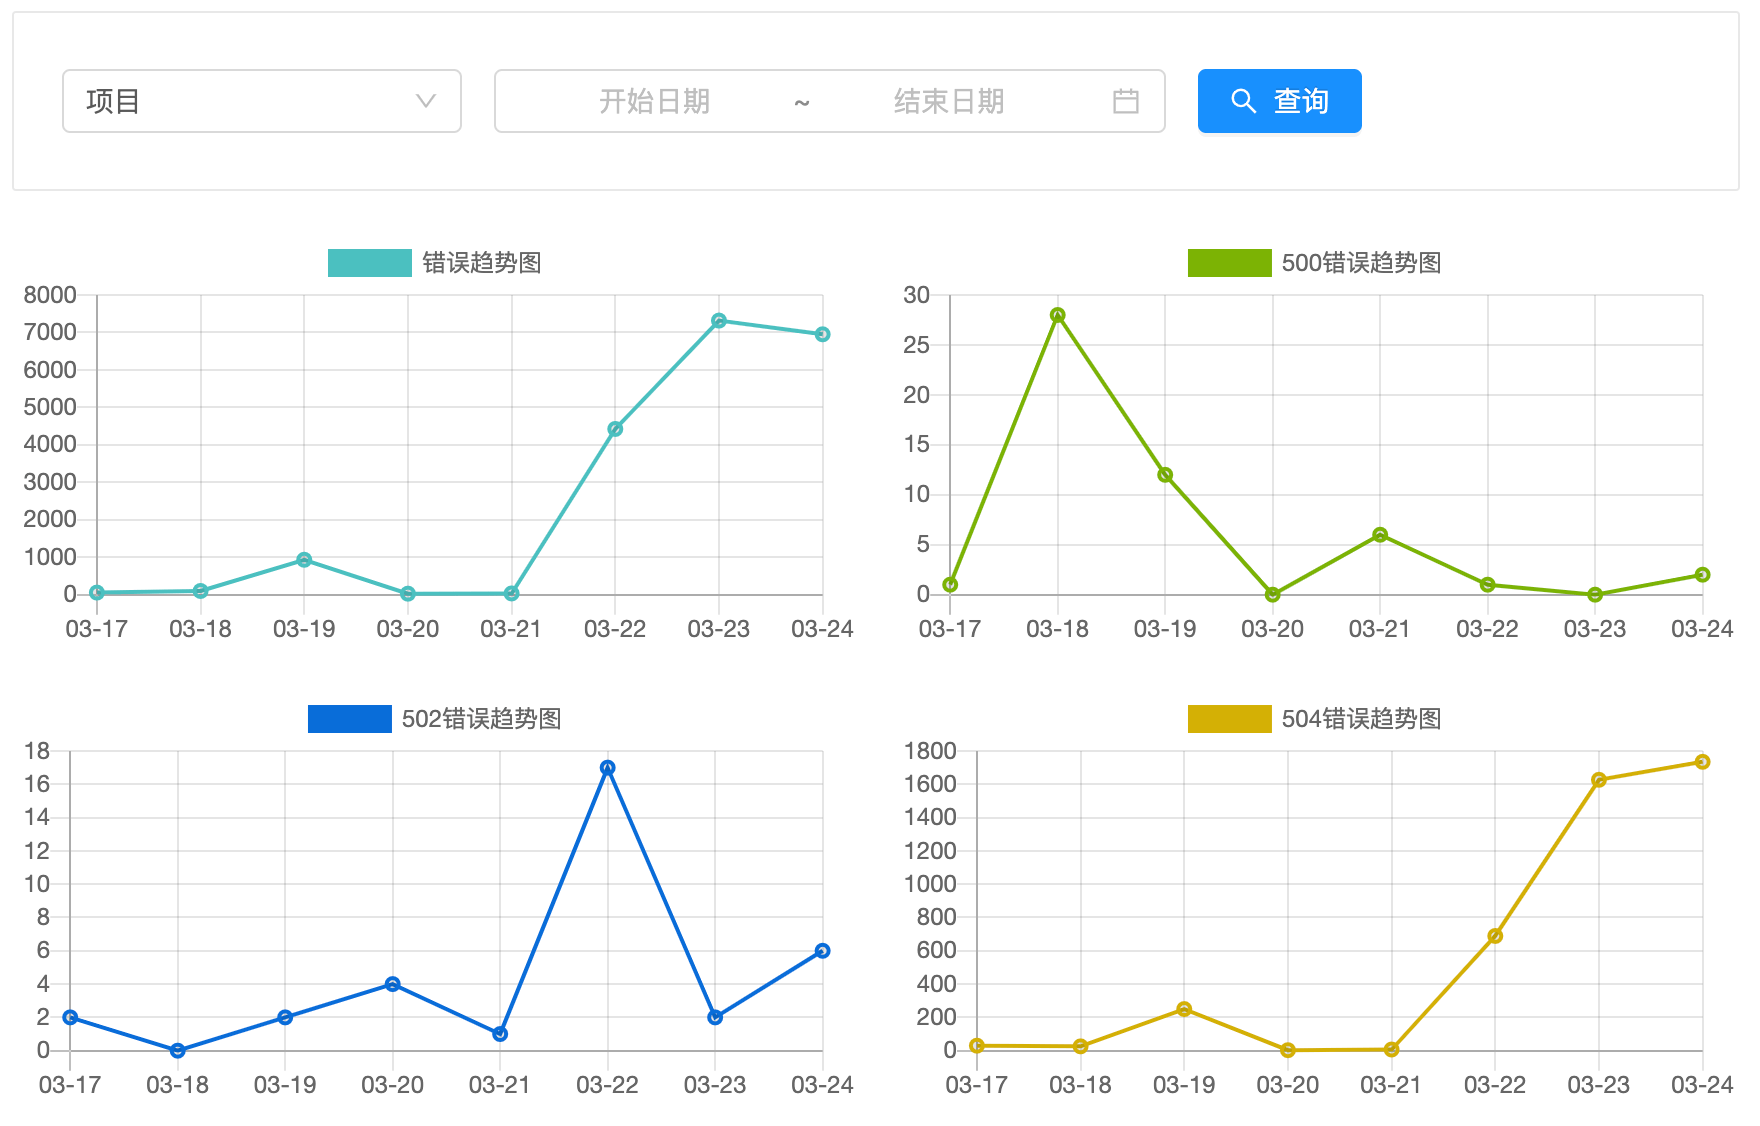1760x1126 pixels.
Task: Toggle the teal 错误趋势图 legend swatch
Action: (370, 263)
